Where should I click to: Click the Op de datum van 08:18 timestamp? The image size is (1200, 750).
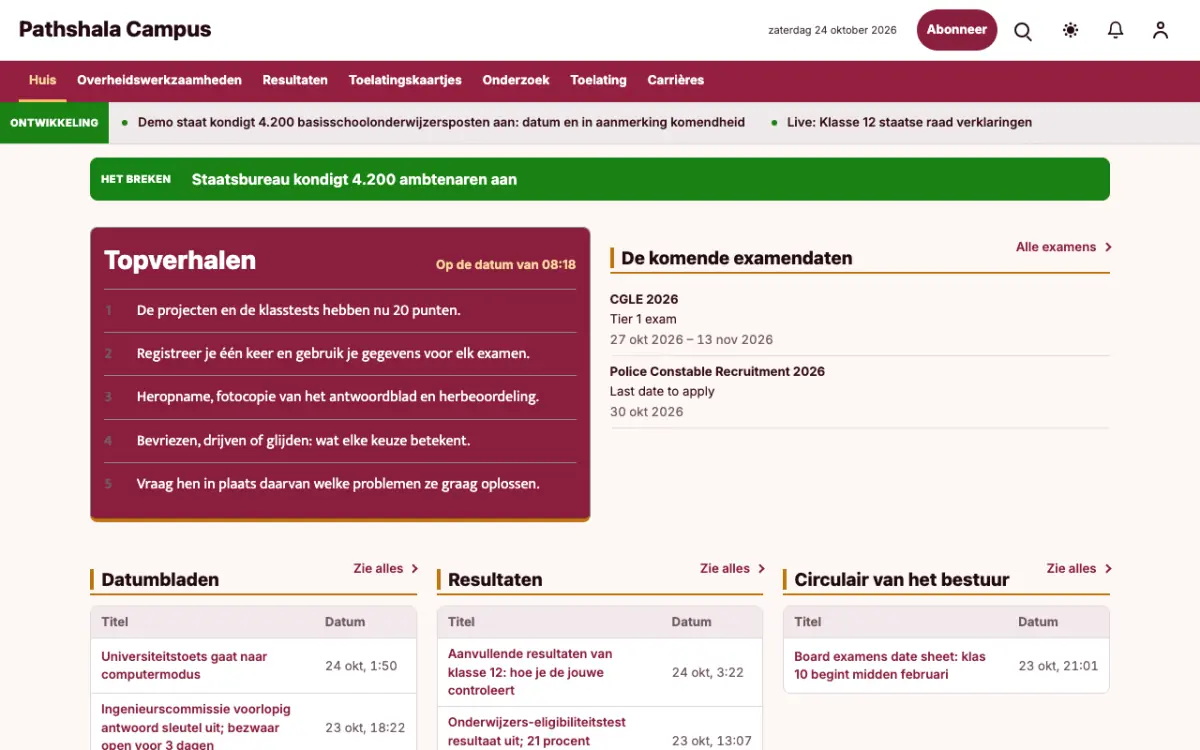pos(506,265)
